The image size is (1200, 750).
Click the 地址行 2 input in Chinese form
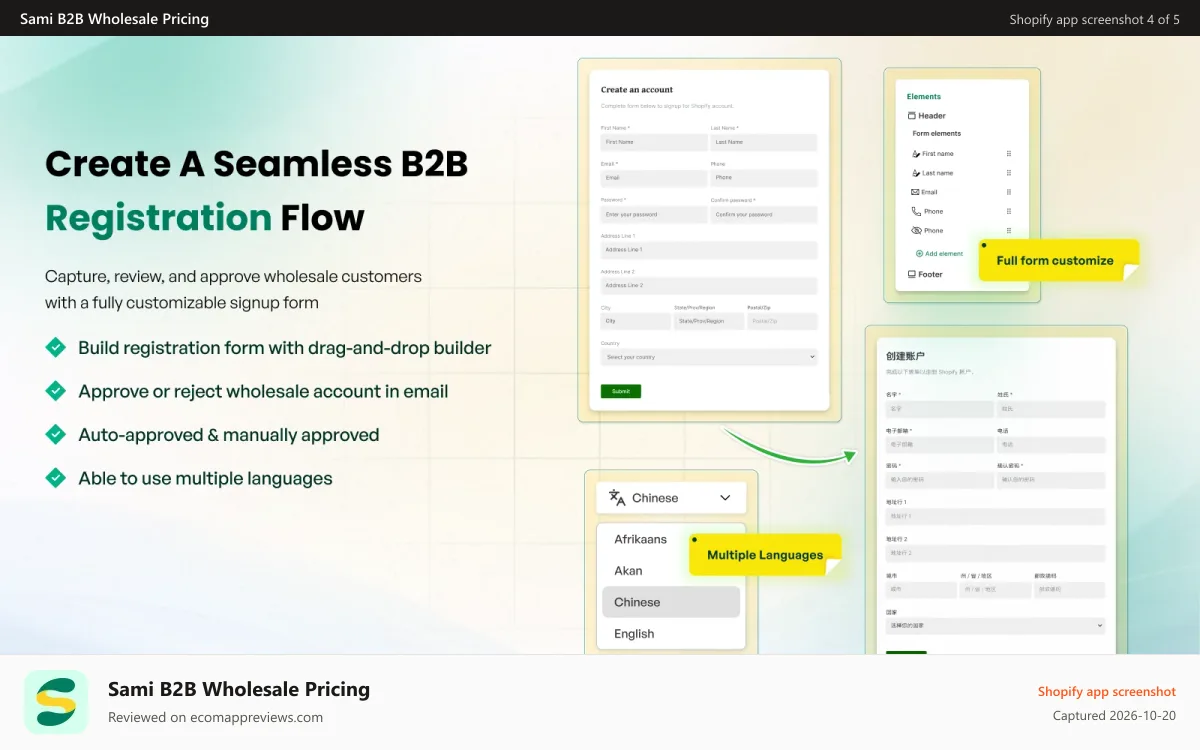coord(996,553)
